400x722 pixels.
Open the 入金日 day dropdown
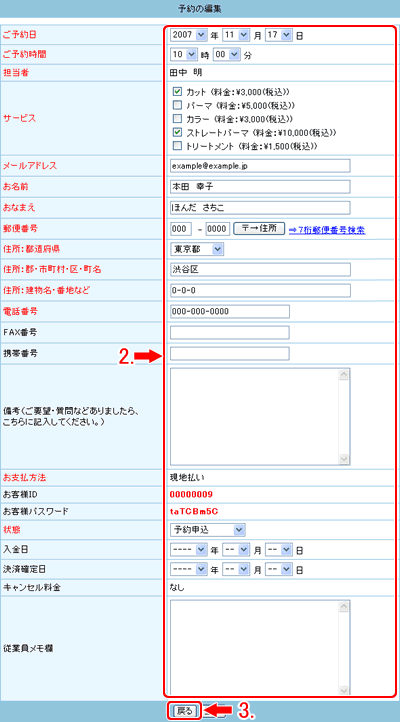[x=278, y=549]
